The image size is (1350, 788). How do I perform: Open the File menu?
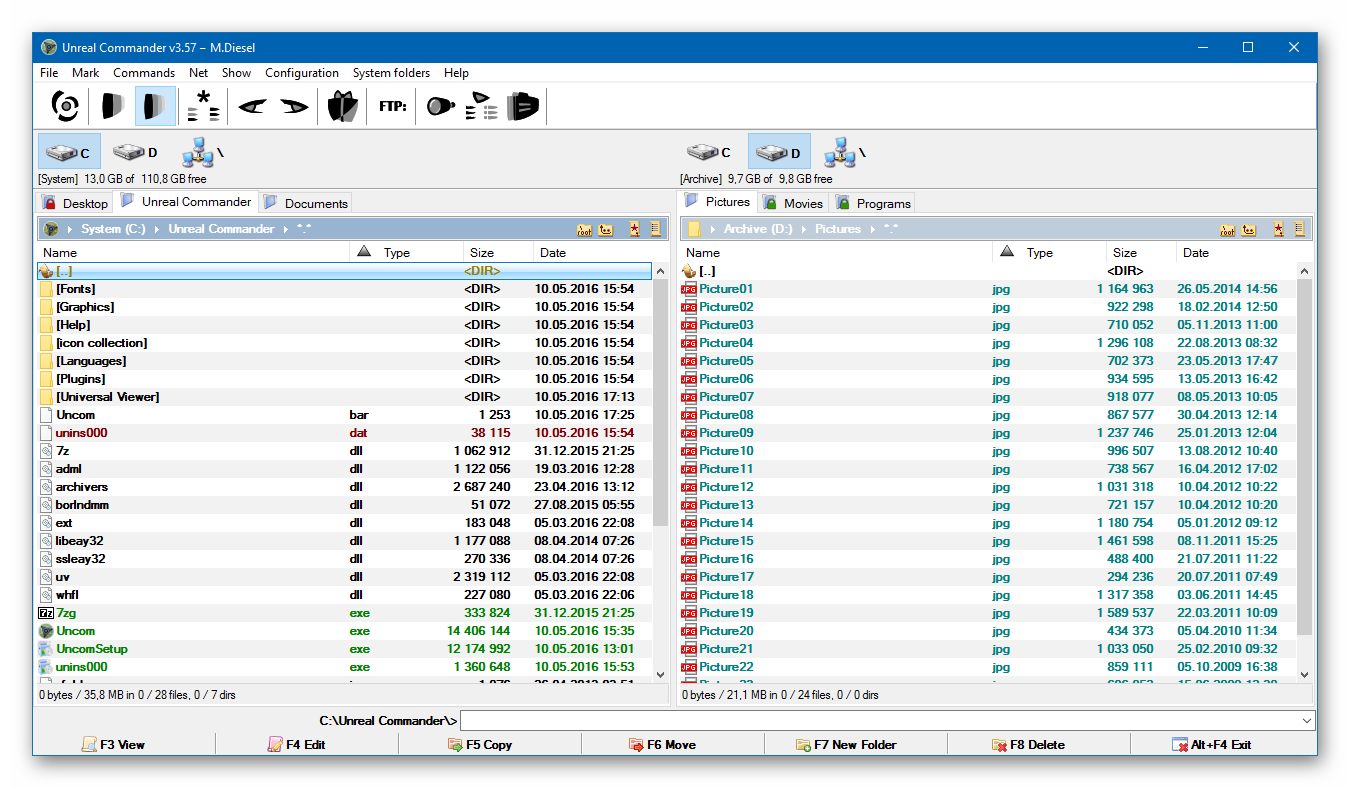49,73
